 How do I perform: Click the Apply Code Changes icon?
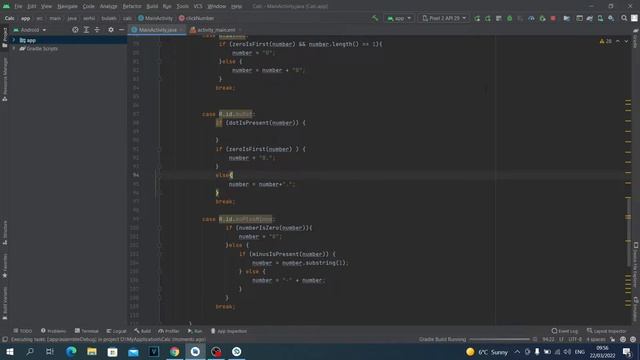tap(488, 18)
